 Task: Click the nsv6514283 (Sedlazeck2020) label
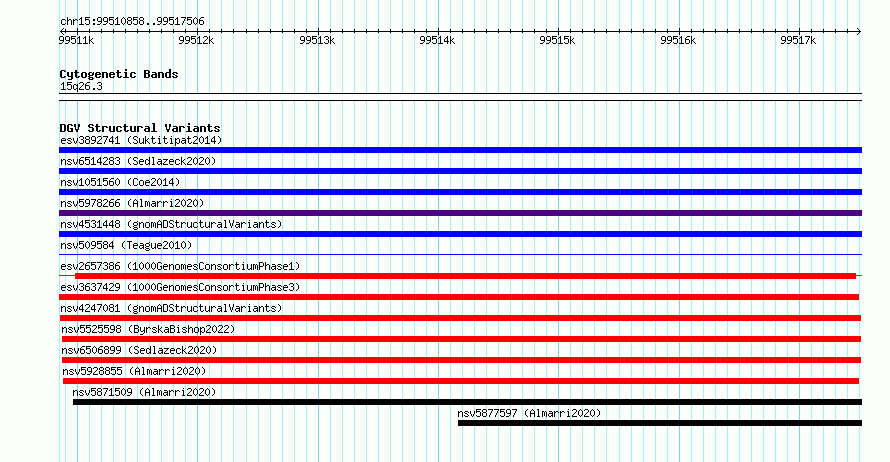pyautogui.click(x=138, y=161)
